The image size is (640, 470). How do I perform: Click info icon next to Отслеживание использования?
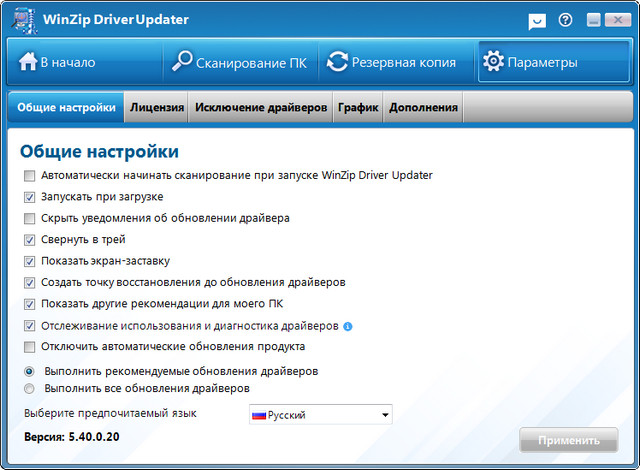pos(348,326)
